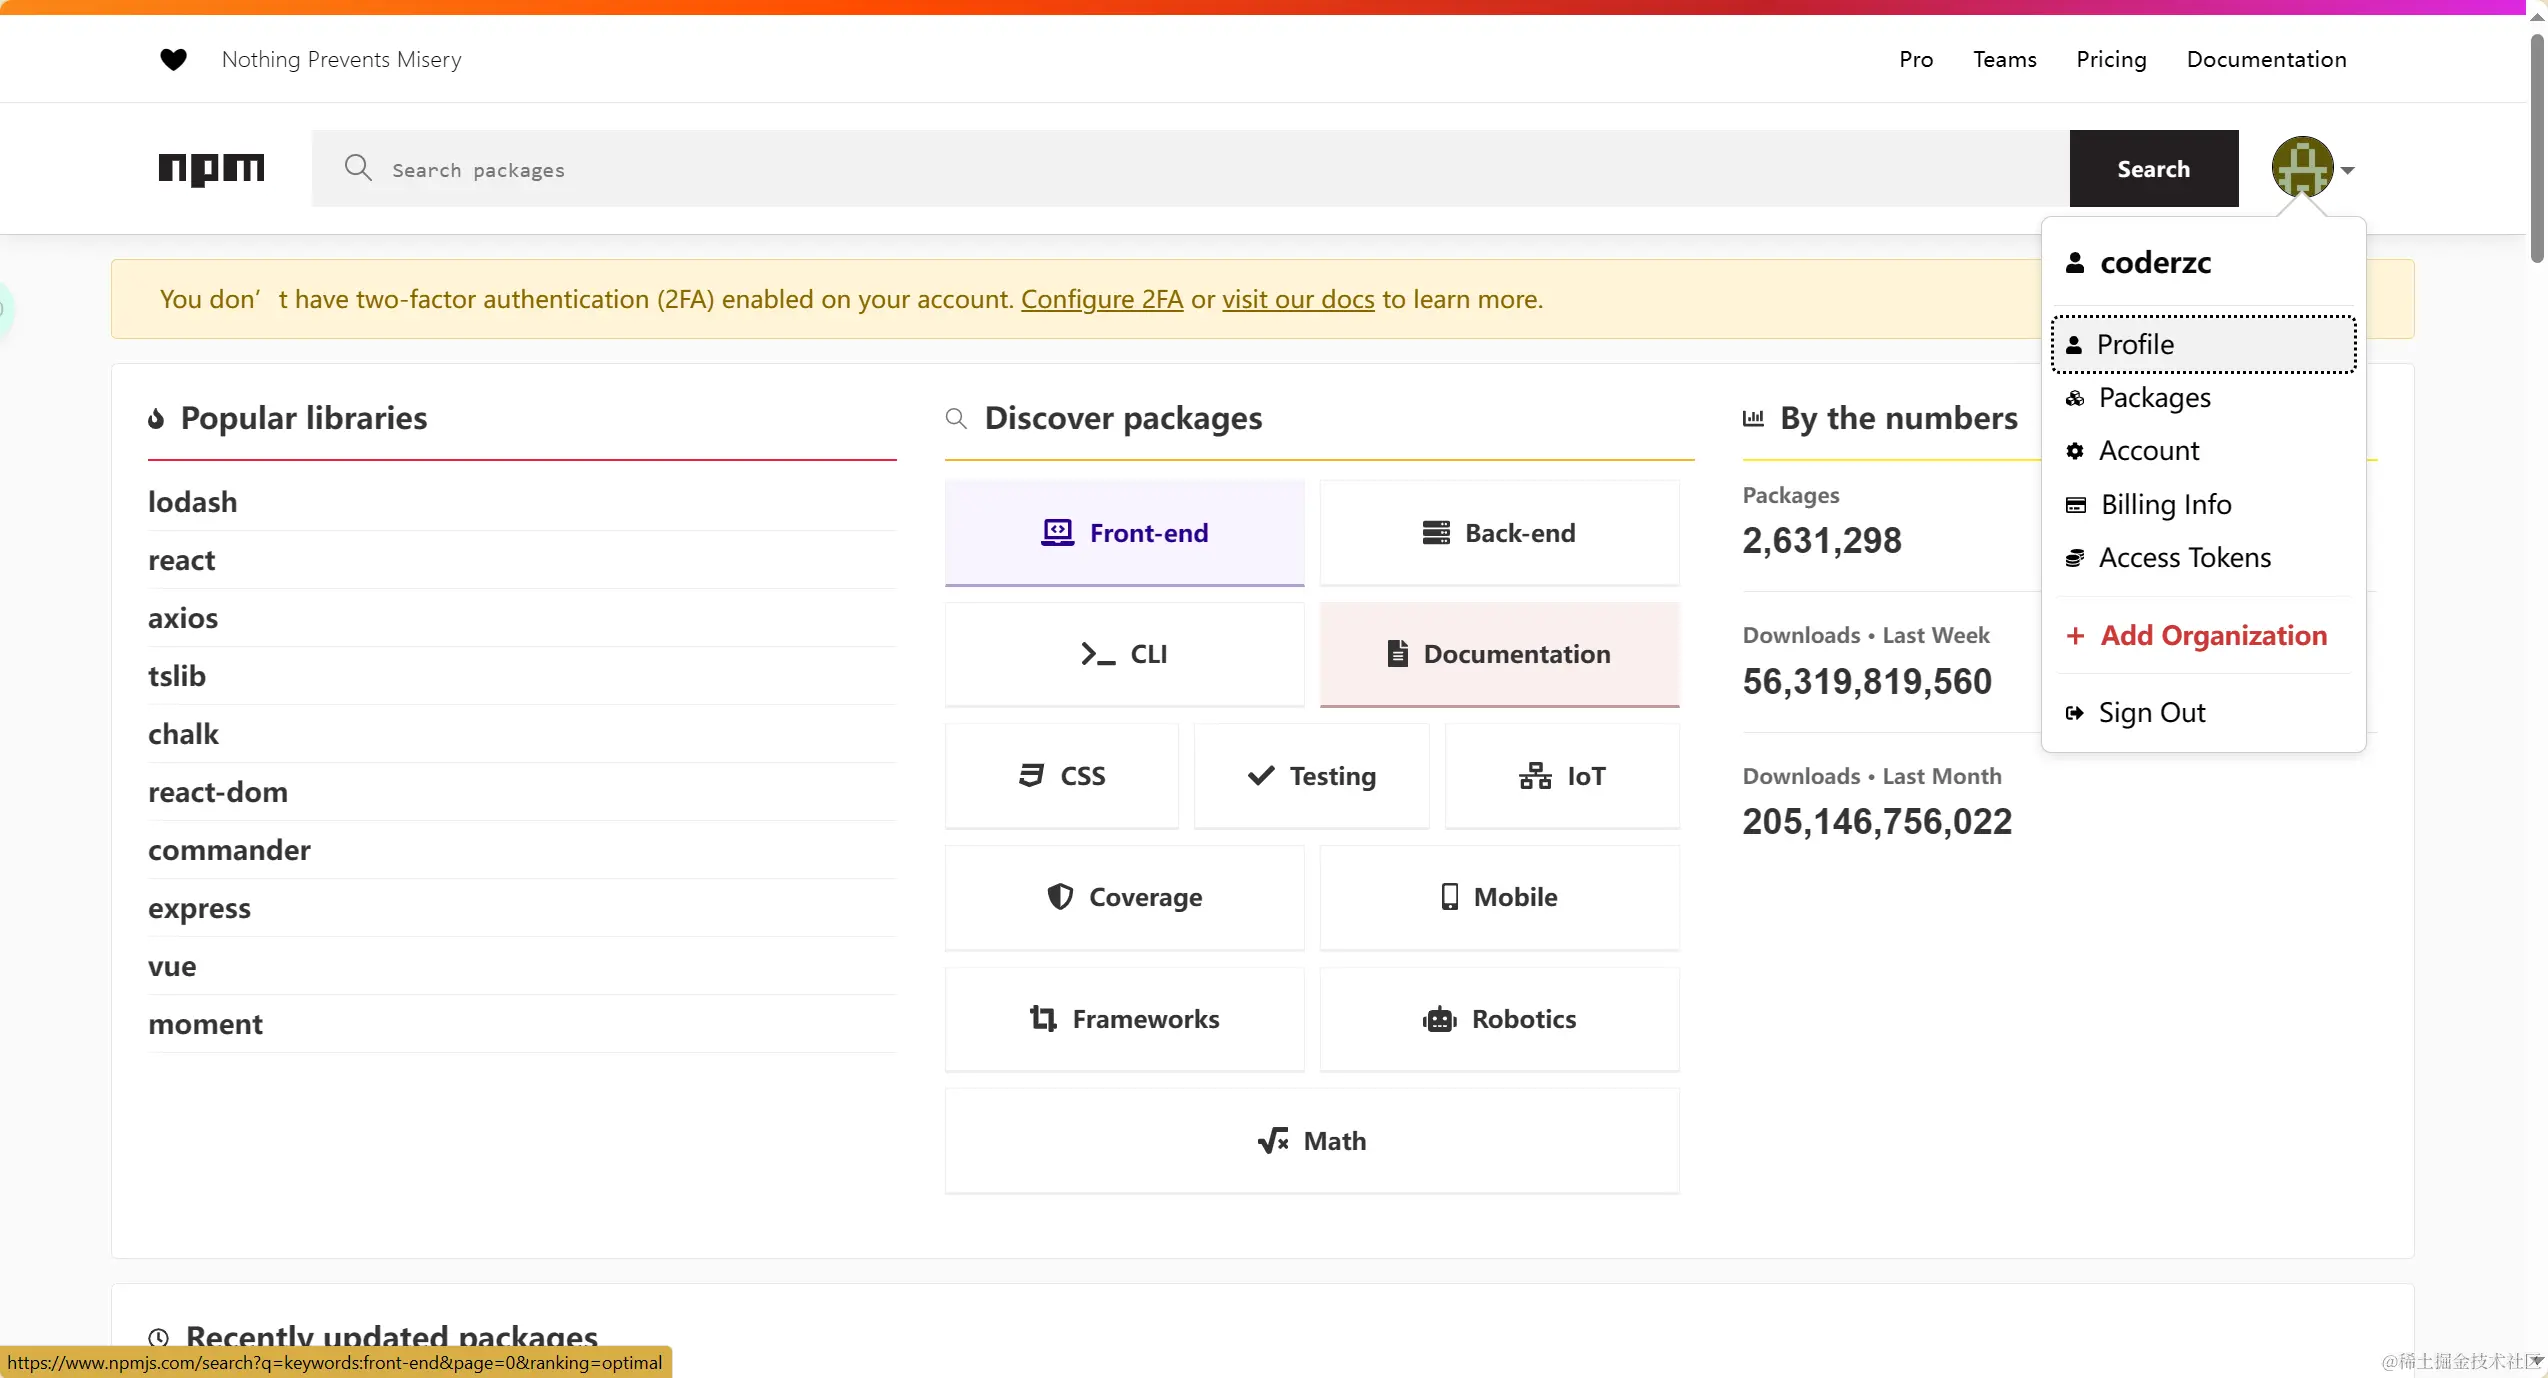Open Access Tokens page
Viewport: 2548px width, 1378px height.
coord(2184,557)
